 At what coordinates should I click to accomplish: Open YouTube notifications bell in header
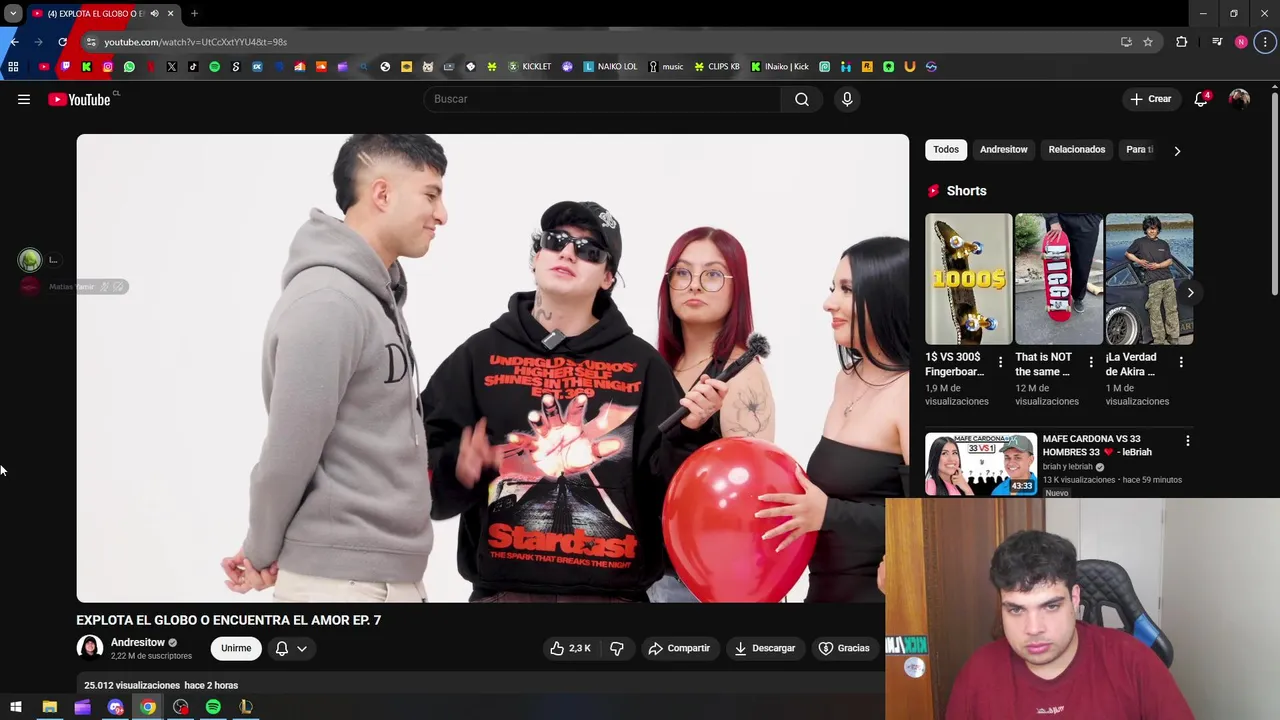pyautogui.click(x=1201, y=99)
